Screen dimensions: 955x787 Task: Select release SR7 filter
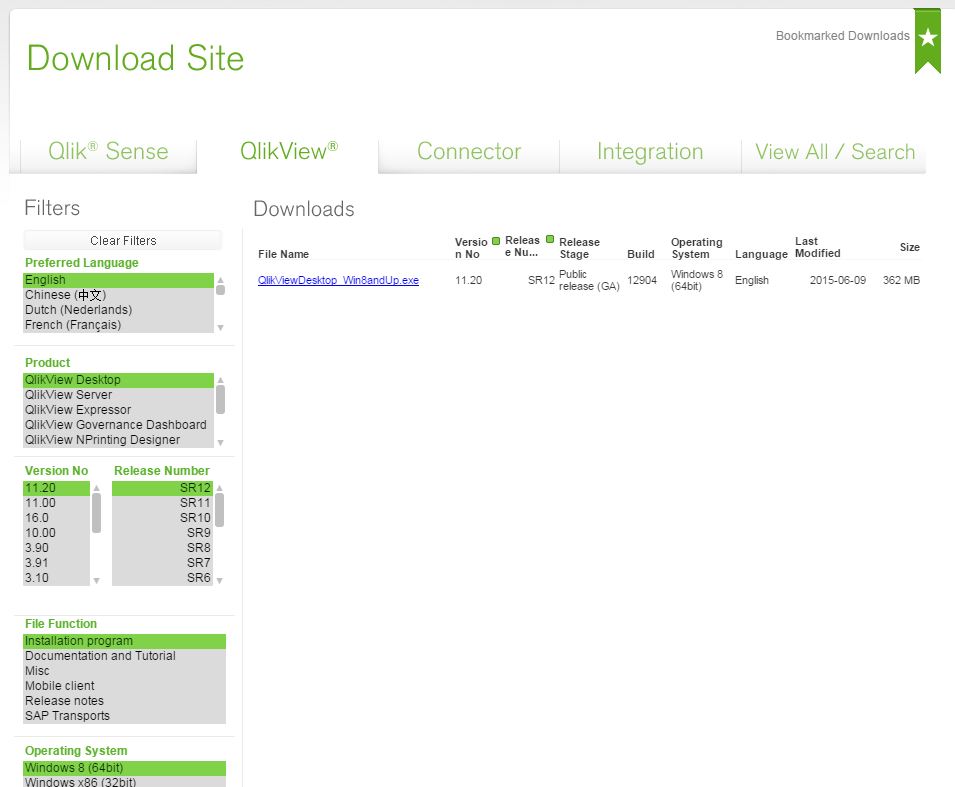click(162, 563)
